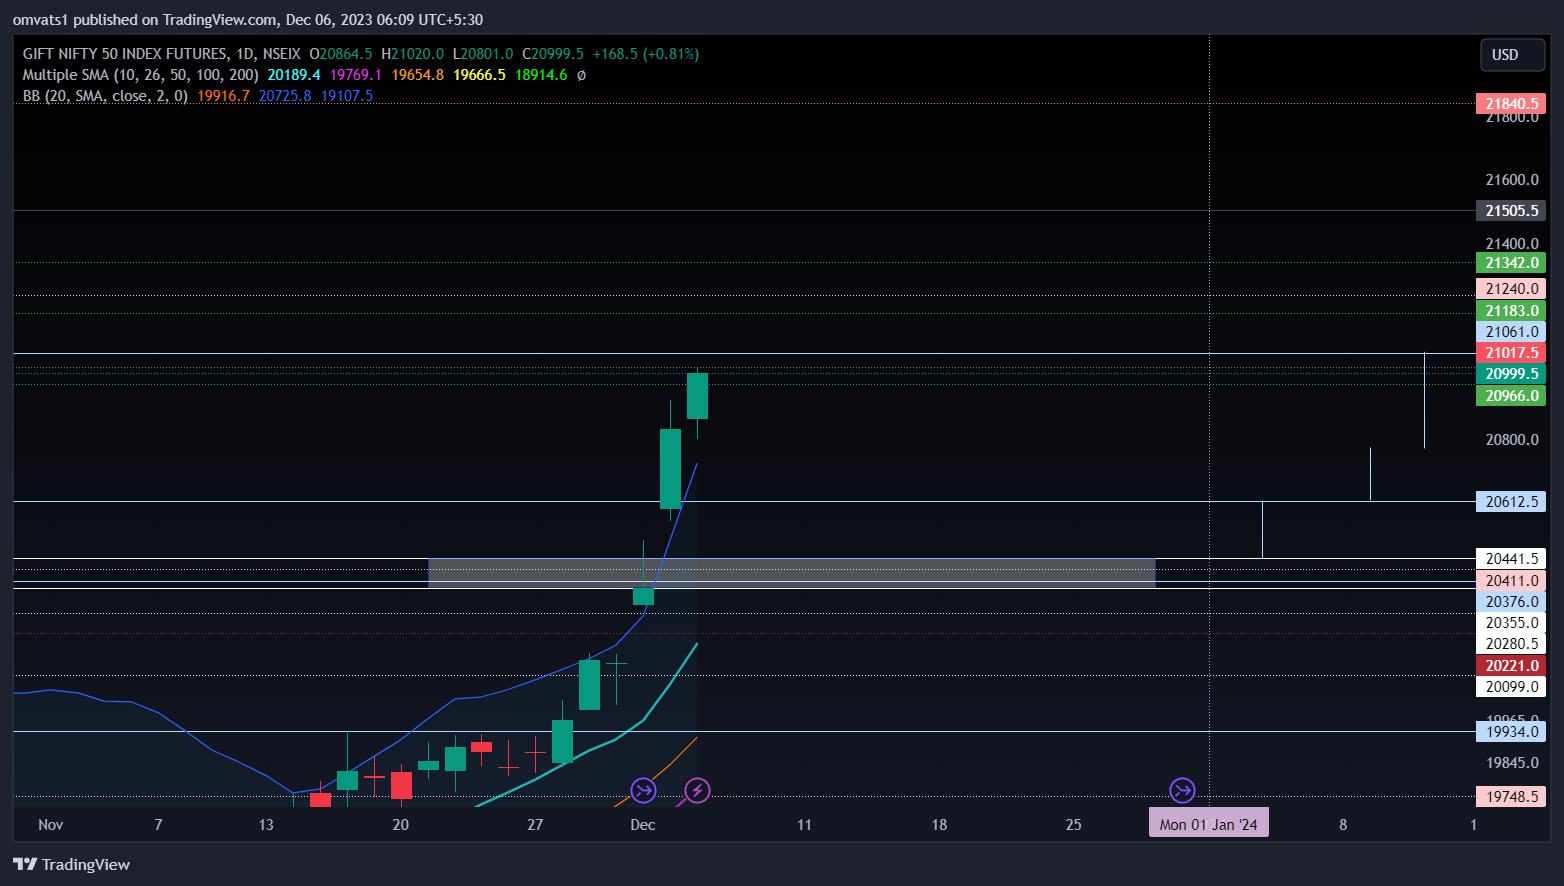The height and width of the screenshot is (886, 1564).
Task: Select the Multiple SMA indicator legend
Action: [140, 75]
